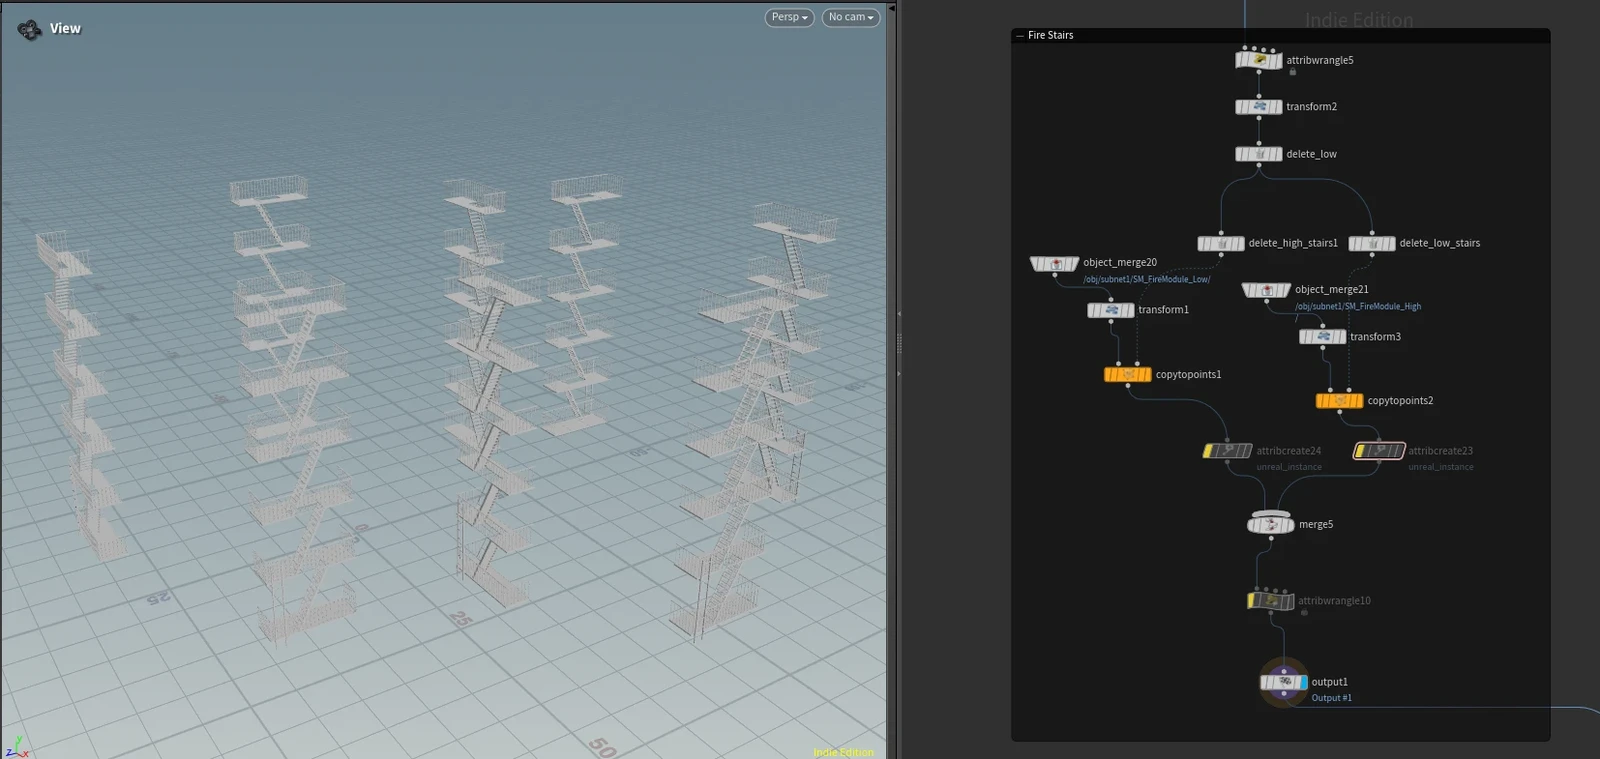
Task: Click the attribwrangle5 node name label
Action: tap(1320, 60)
